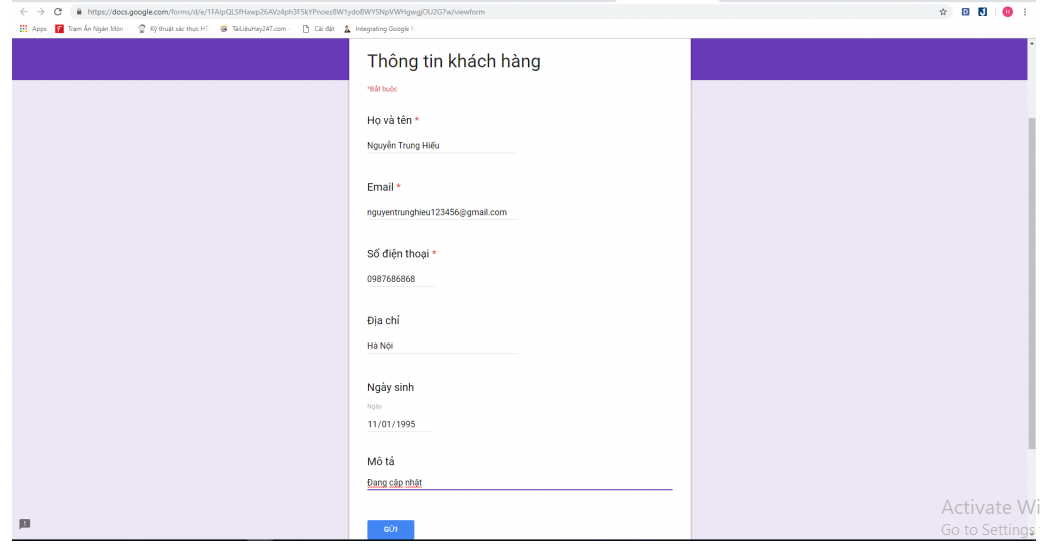Open the Tram Ăn Ngân Môn bookmark
Image resolution: width=1040 pixels, height=544 pixels.
point(89,29)
